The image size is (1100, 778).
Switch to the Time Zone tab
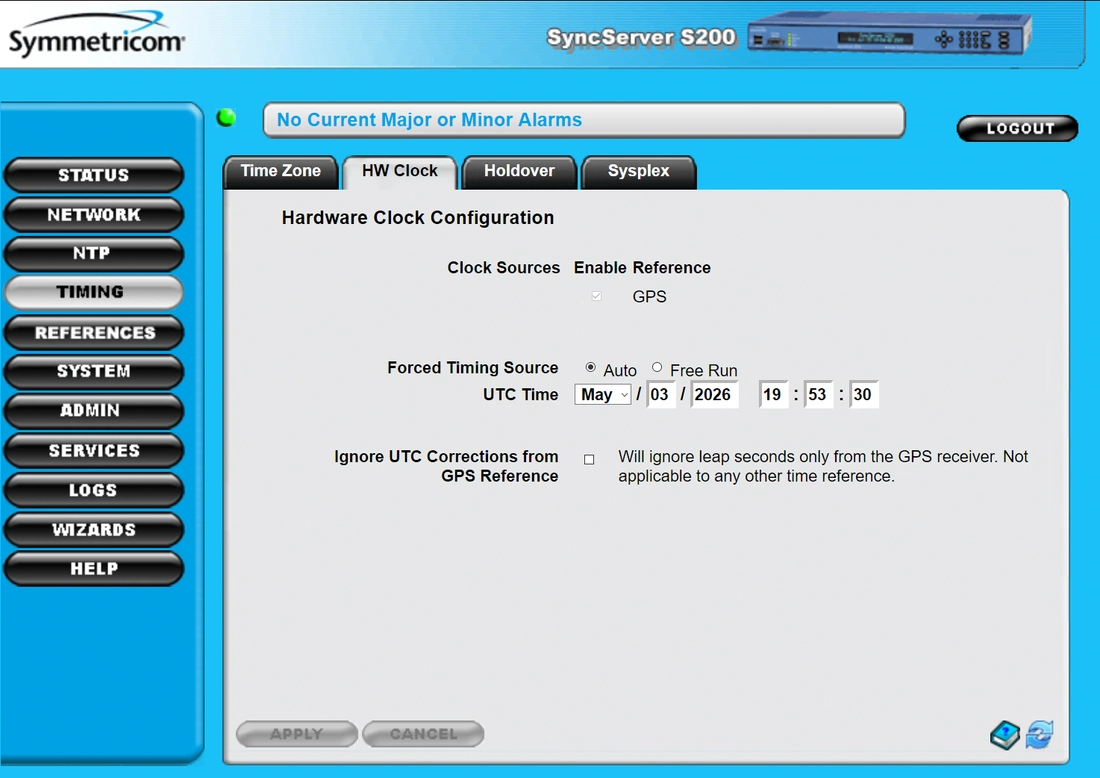pos(281,172)
